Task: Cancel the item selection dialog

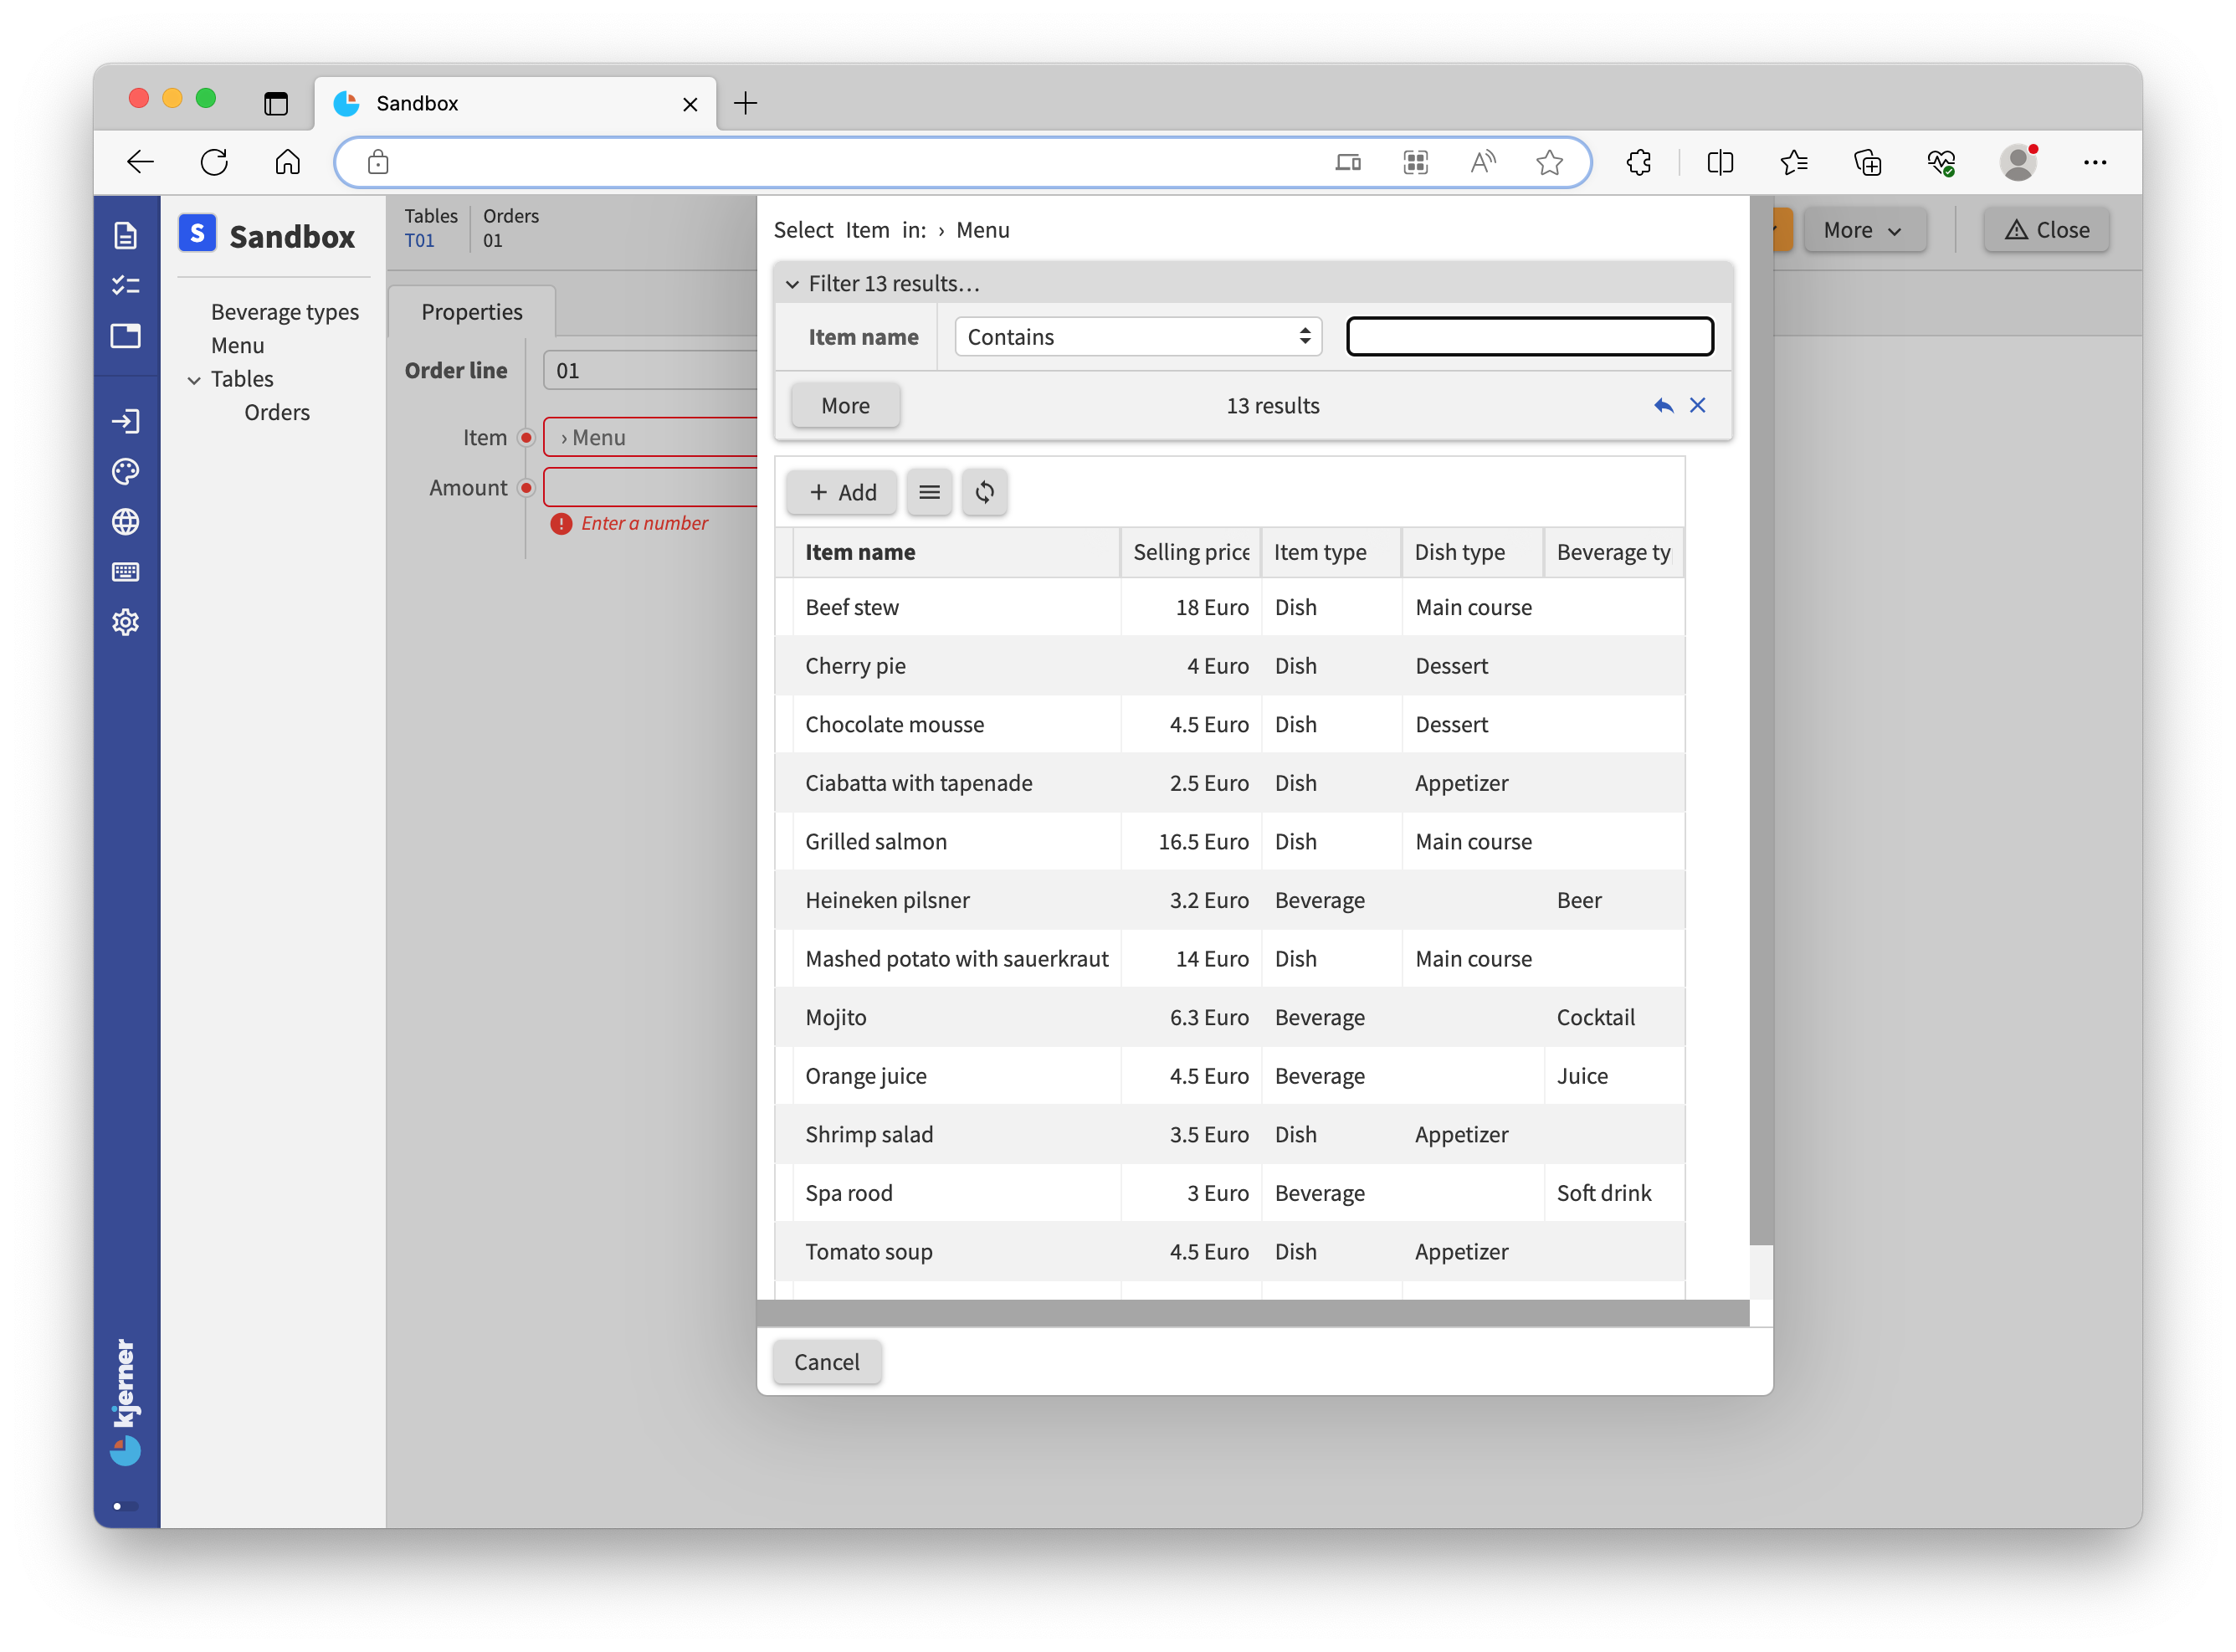Action: point(827,1362)
